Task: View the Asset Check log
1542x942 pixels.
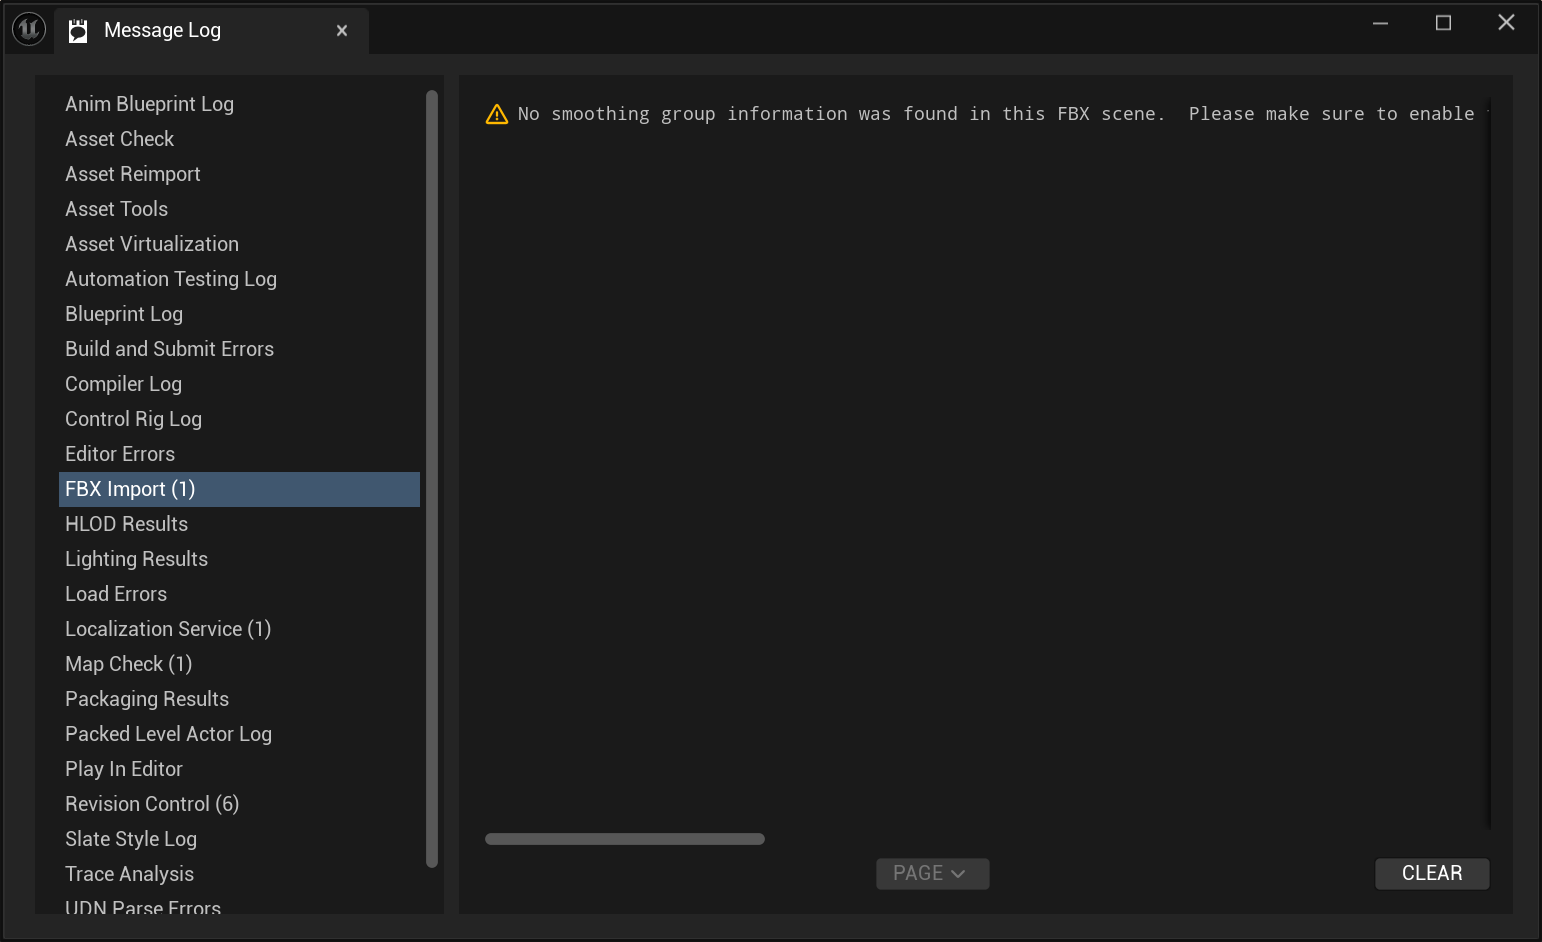Action: point(119,138)
